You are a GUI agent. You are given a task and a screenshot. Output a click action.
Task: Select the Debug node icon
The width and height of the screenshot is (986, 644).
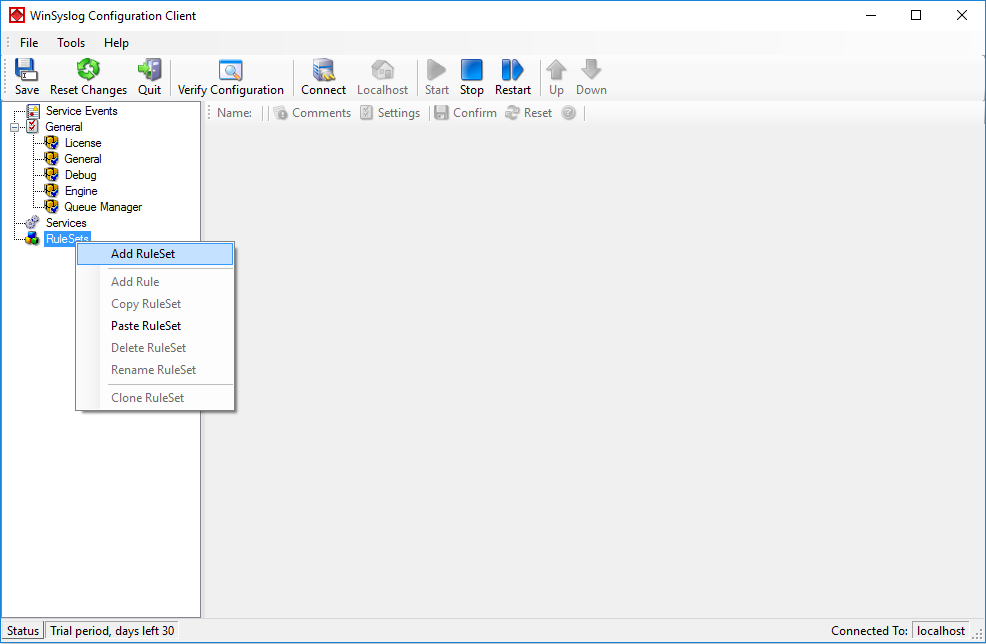click(52, 175)
